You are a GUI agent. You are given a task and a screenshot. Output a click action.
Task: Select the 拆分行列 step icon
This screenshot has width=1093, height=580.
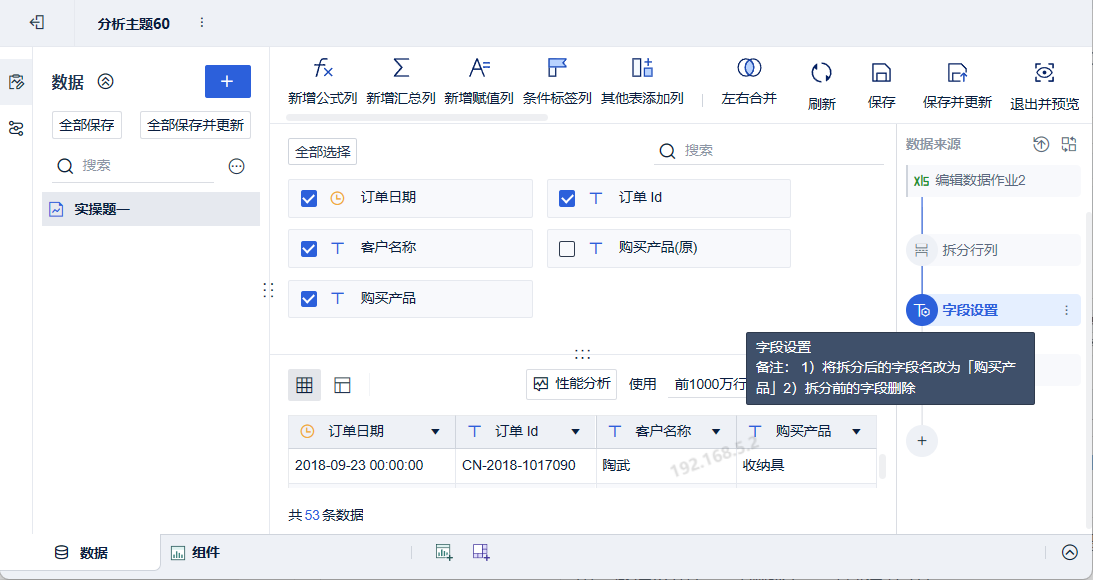pos(922,250)
